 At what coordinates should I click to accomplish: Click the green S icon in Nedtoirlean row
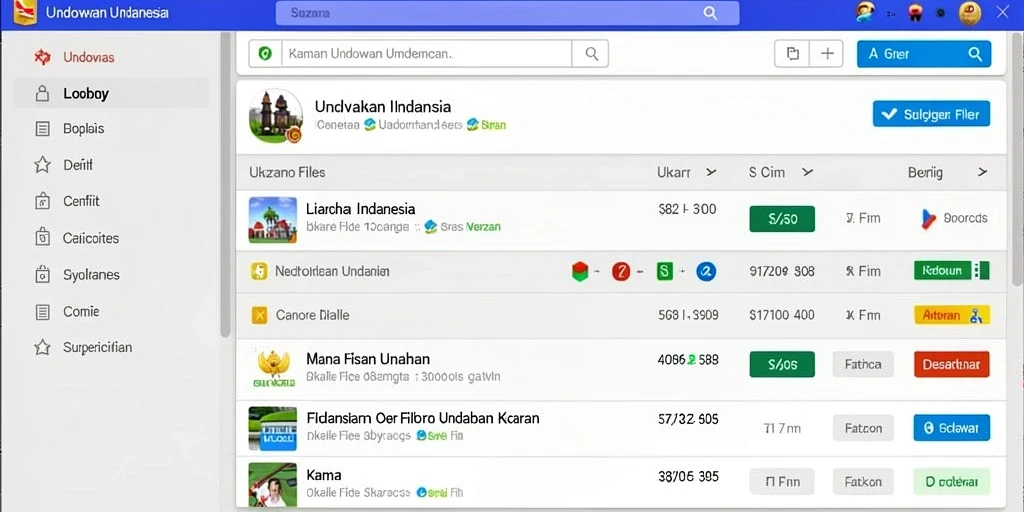pyautogui.click(x=664, y=271)
